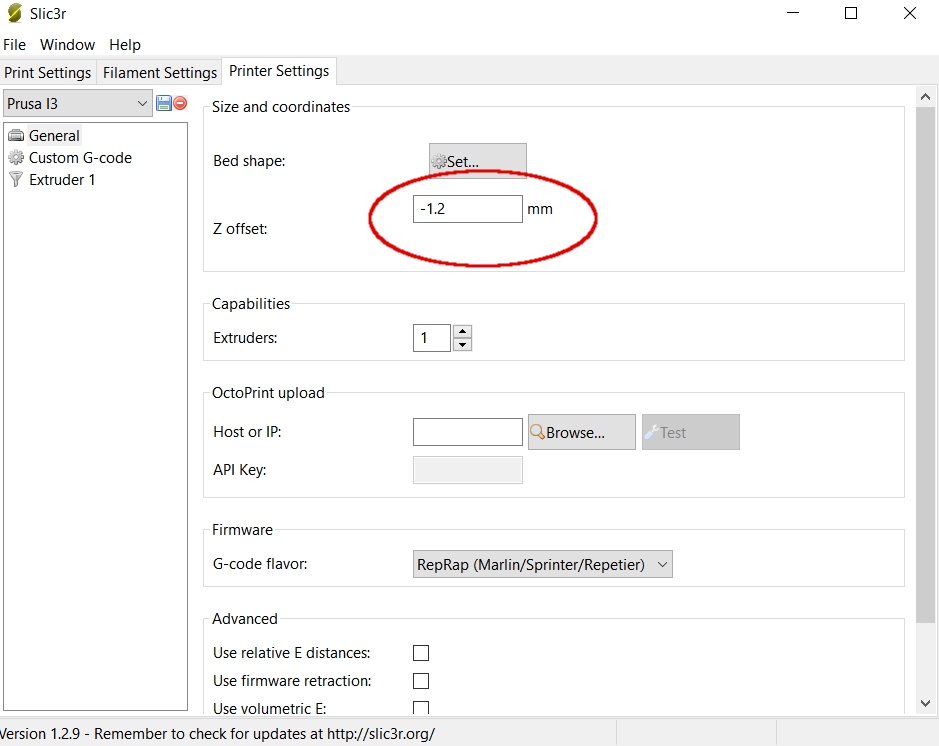939x746 pixels.
Task: Click the printer icon beside General
Action: [16, 135]
